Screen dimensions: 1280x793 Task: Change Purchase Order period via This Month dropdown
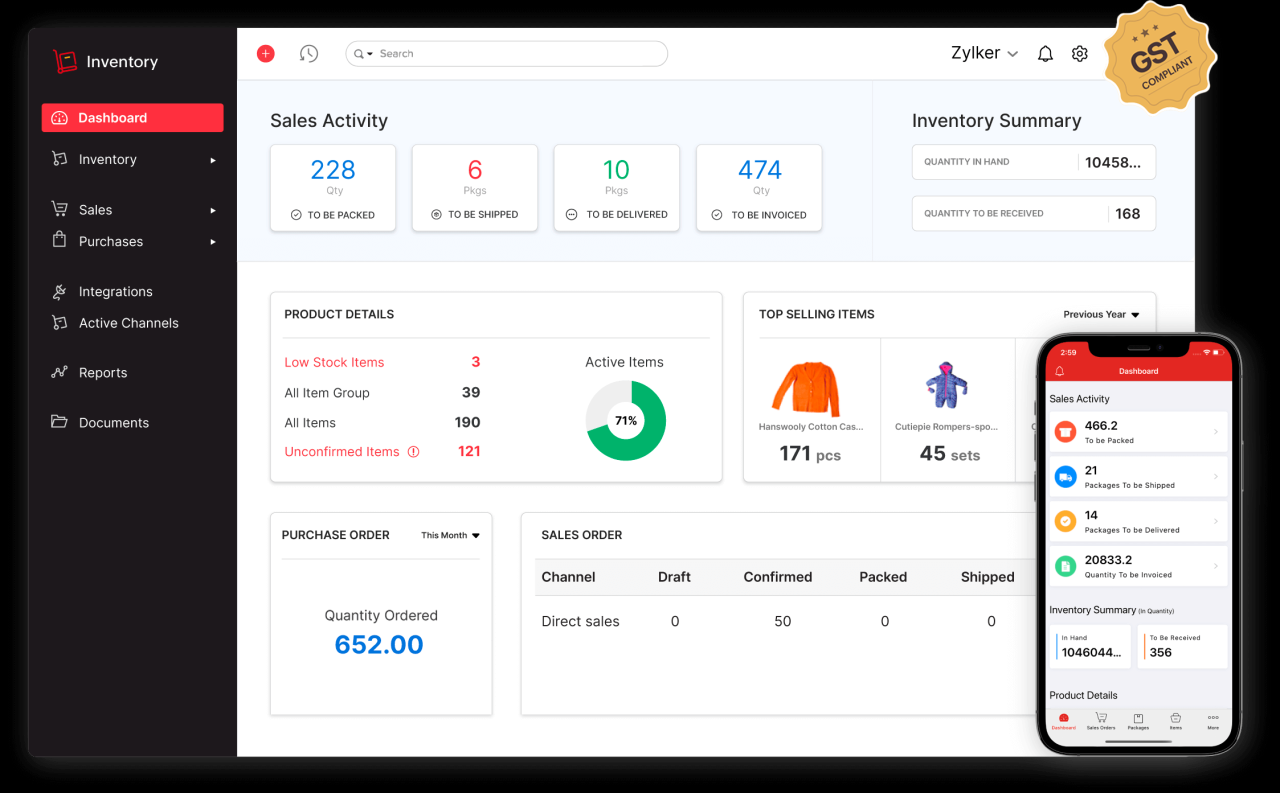(x=449, y=535)
